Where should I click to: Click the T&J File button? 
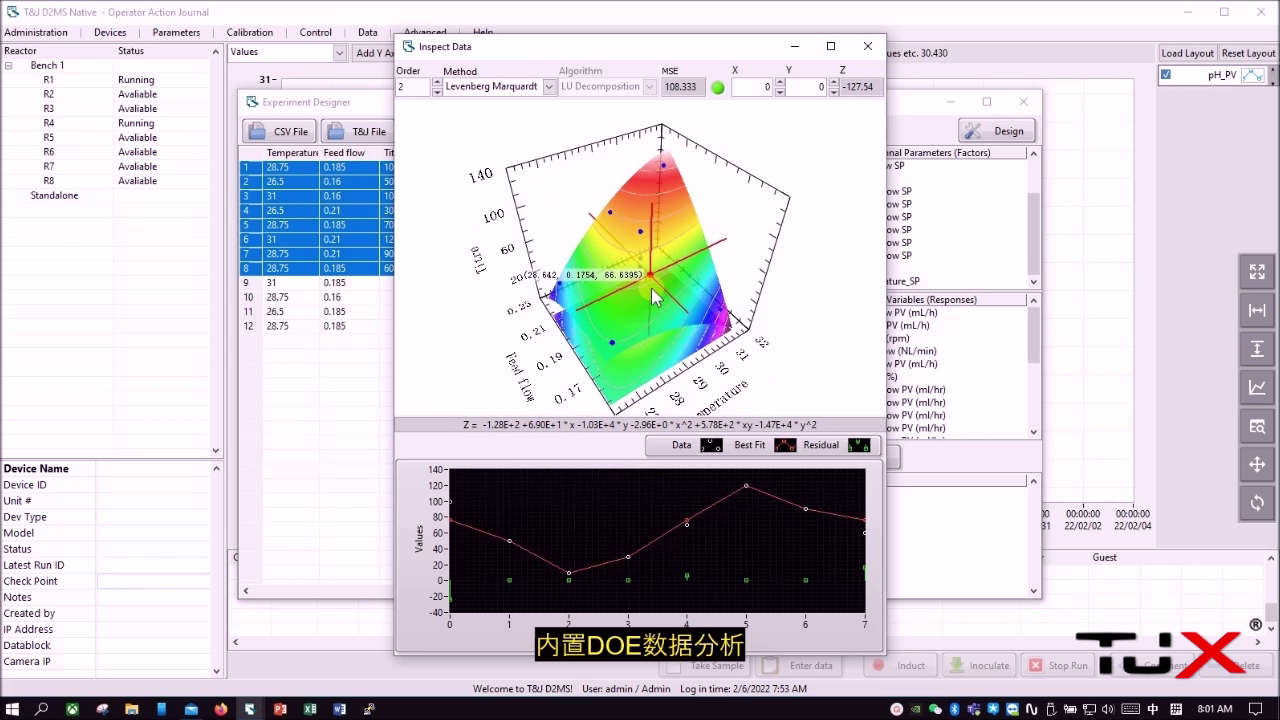(357, 131)
